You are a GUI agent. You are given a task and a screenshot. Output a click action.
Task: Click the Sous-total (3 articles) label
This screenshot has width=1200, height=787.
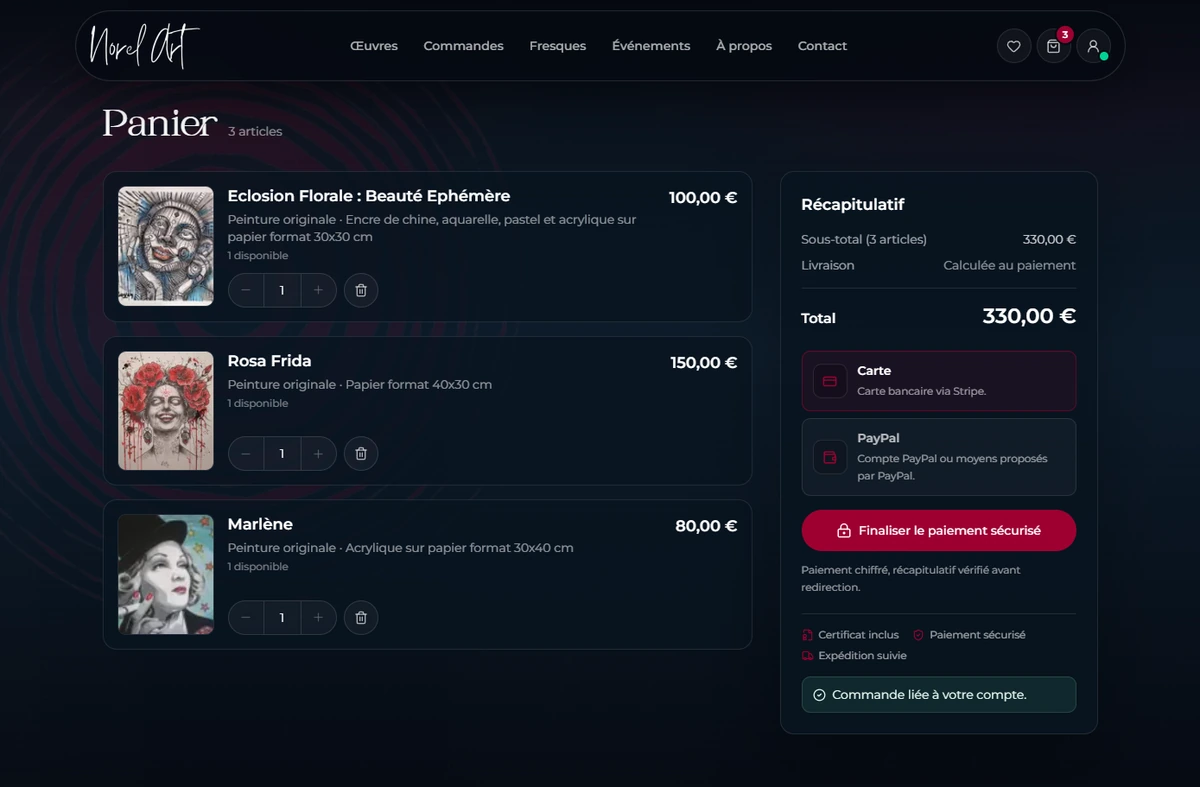[864, 239]
